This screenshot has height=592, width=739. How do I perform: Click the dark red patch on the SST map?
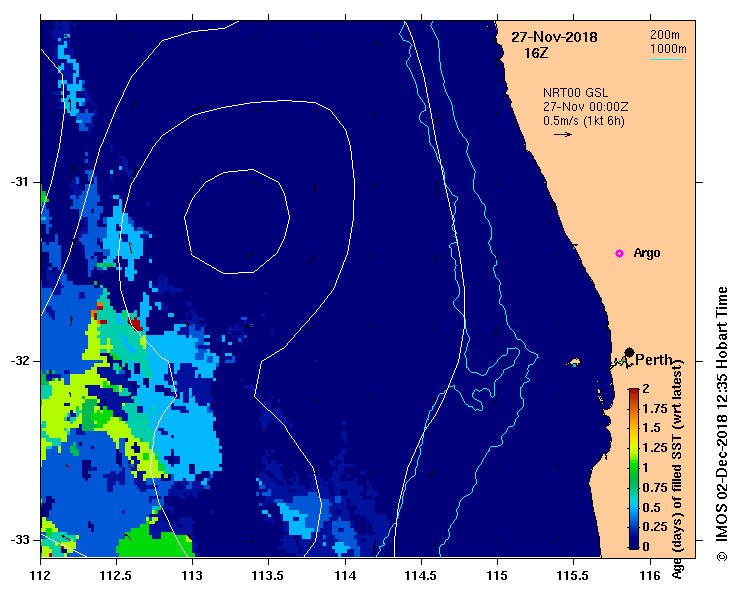coord(136,323)
